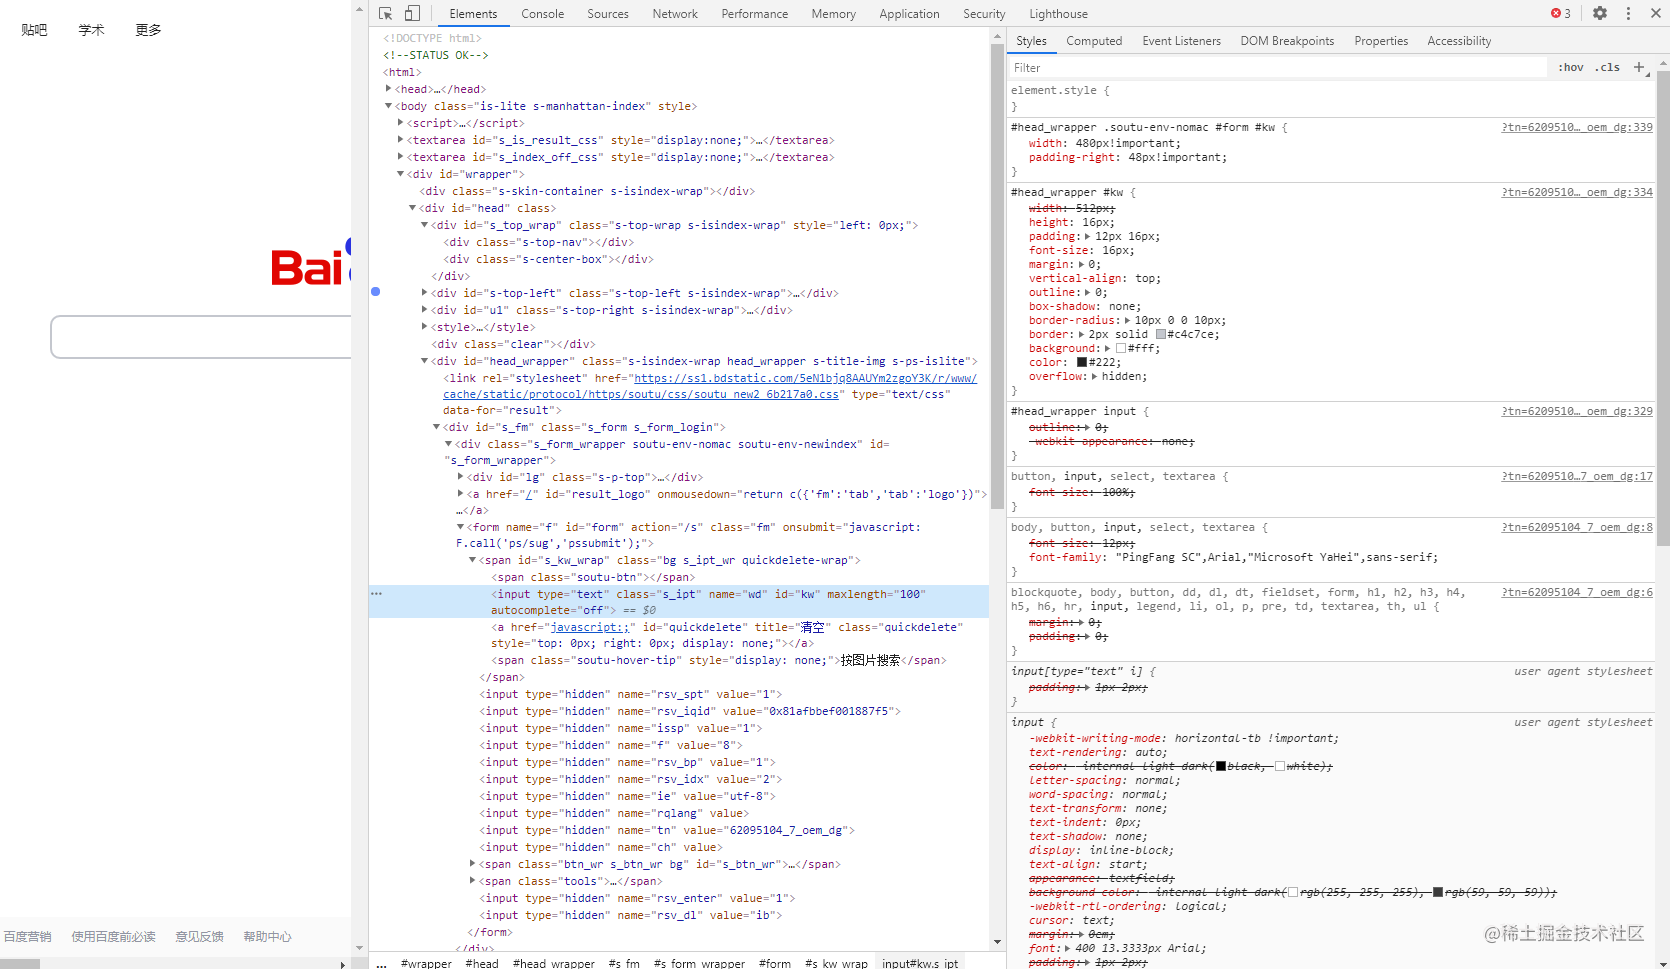Select the #head_wrapper breadcrumb
This screenshot has width=1670, height=969.
click(554, 963)
